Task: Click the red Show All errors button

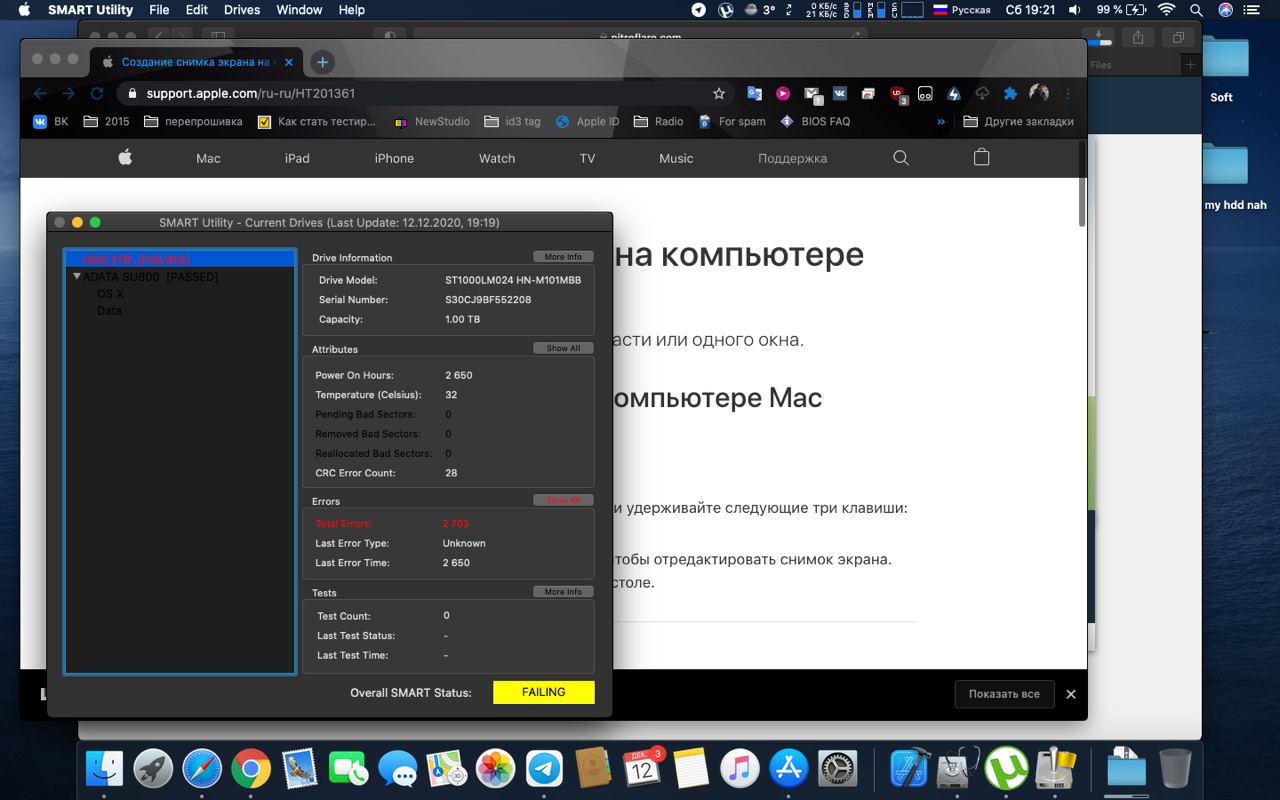Action: [563, 500]
